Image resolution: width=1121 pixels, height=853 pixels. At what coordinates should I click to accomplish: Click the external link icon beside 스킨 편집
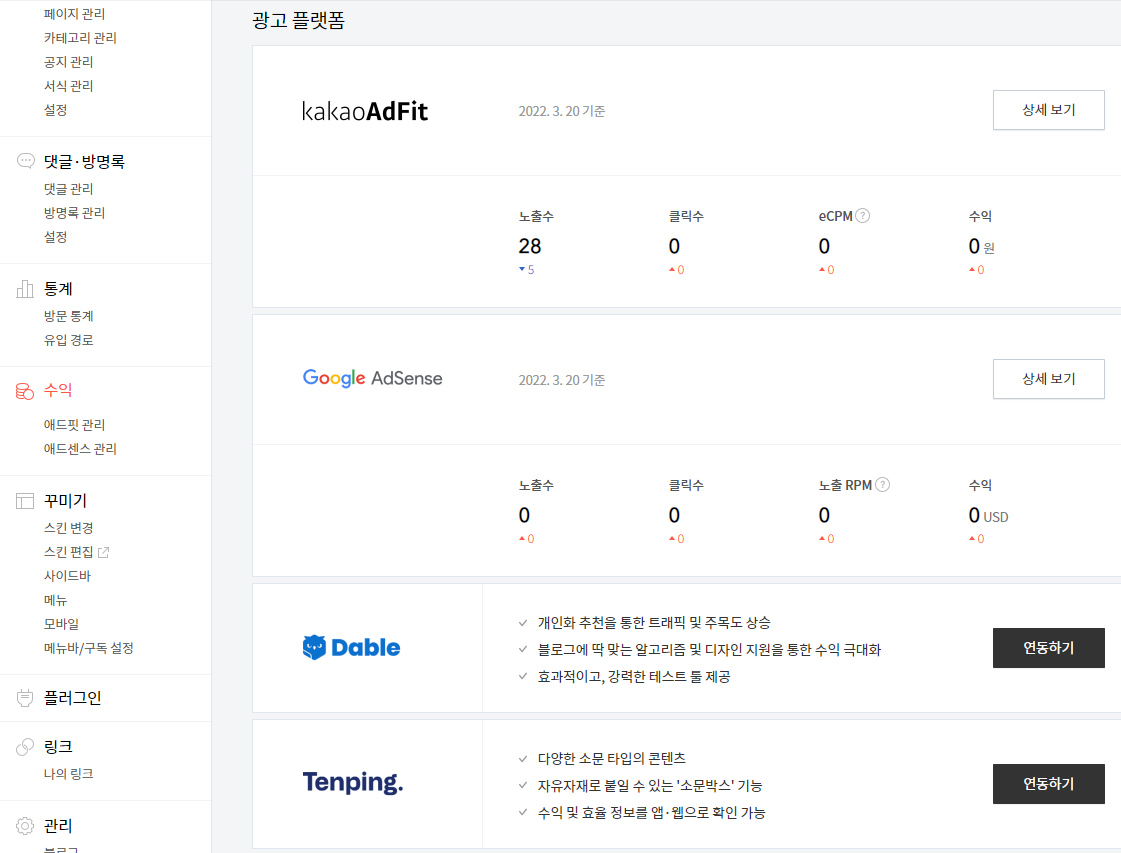coord(104,552)
